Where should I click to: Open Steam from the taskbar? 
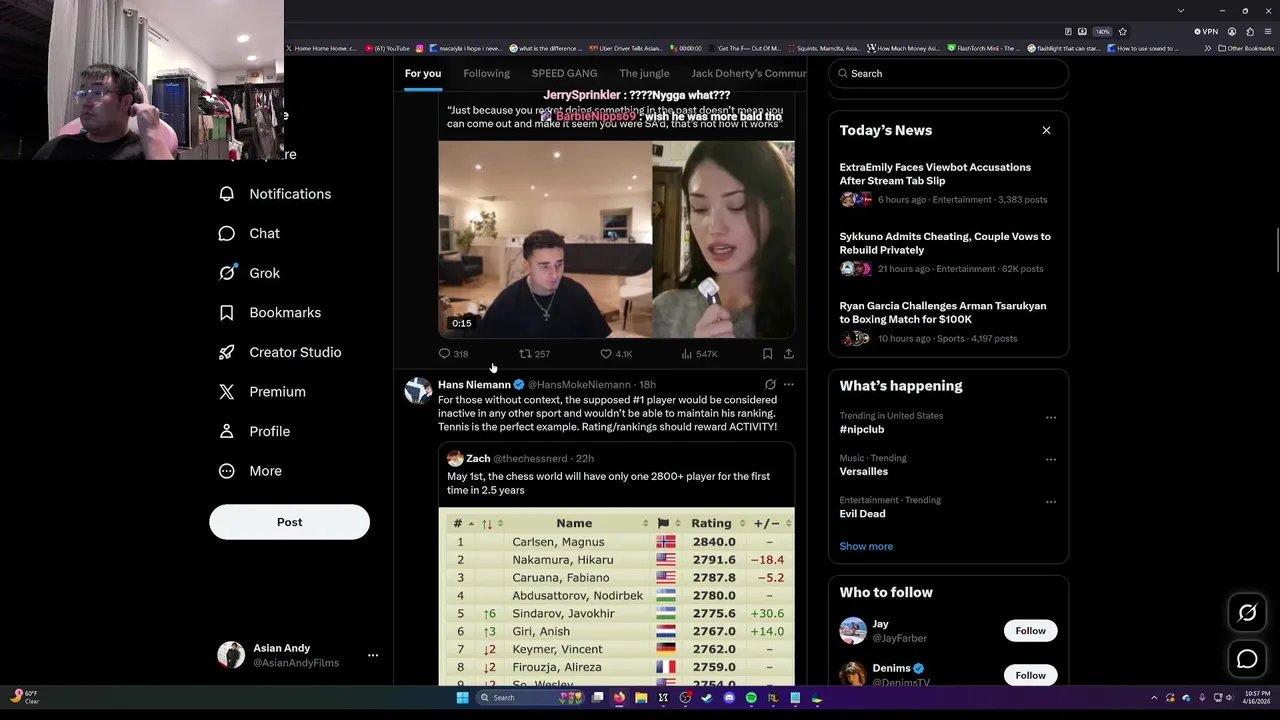click(707, 698)
